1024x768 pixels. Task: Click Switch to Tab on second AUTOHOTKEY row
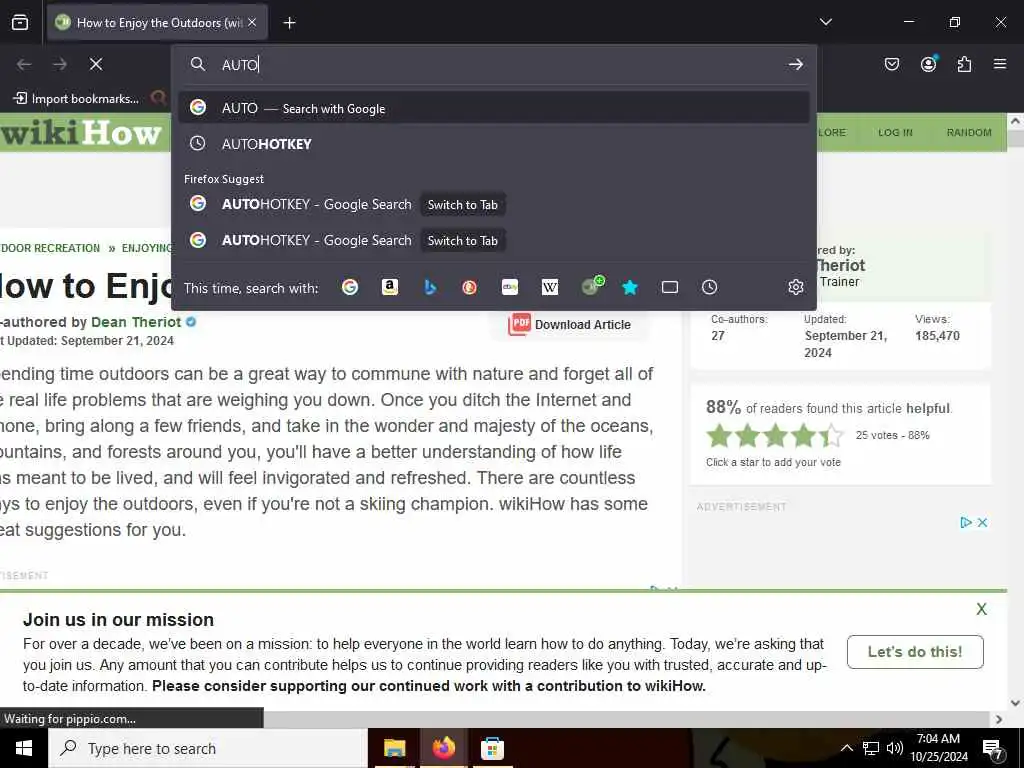coord(462,241)
